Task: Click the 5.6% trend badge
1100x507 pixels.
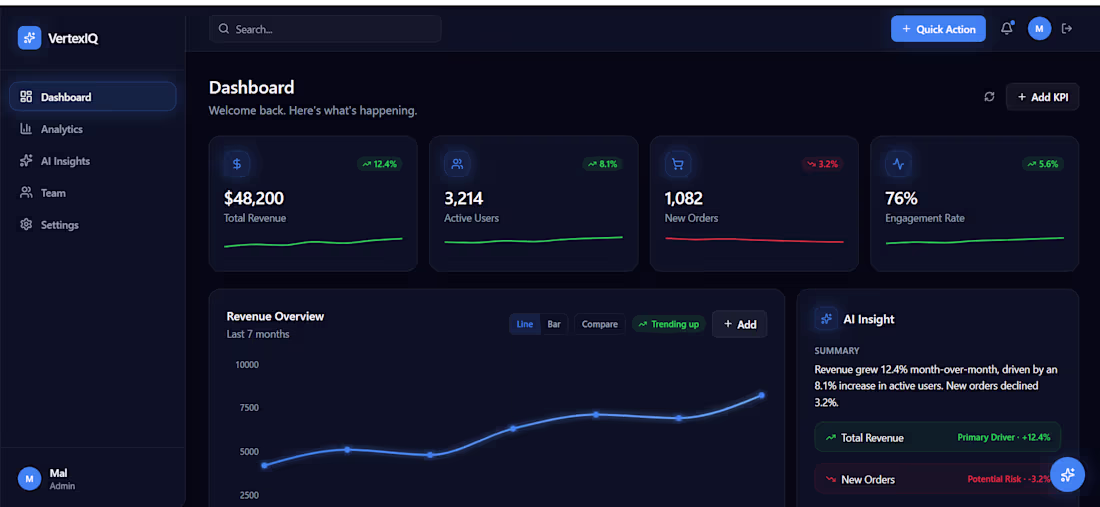Action: (1043, 164)
